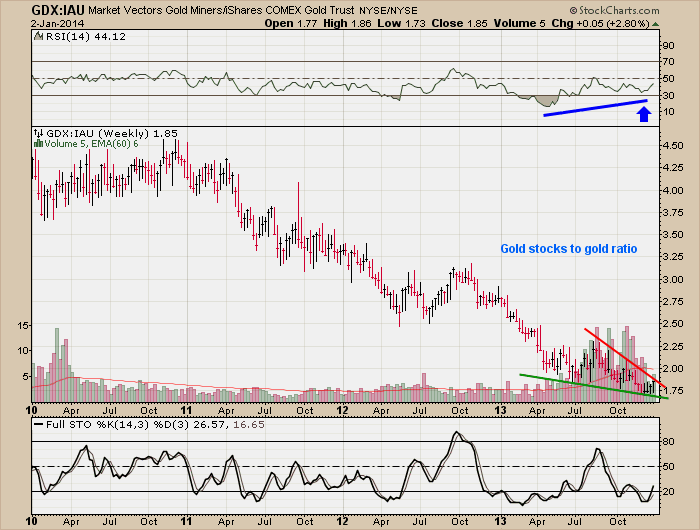The height and width of the screenshot is (530, 700).
Task: Click the NYSE/NYSE exchange label
Action: point(388,10)
